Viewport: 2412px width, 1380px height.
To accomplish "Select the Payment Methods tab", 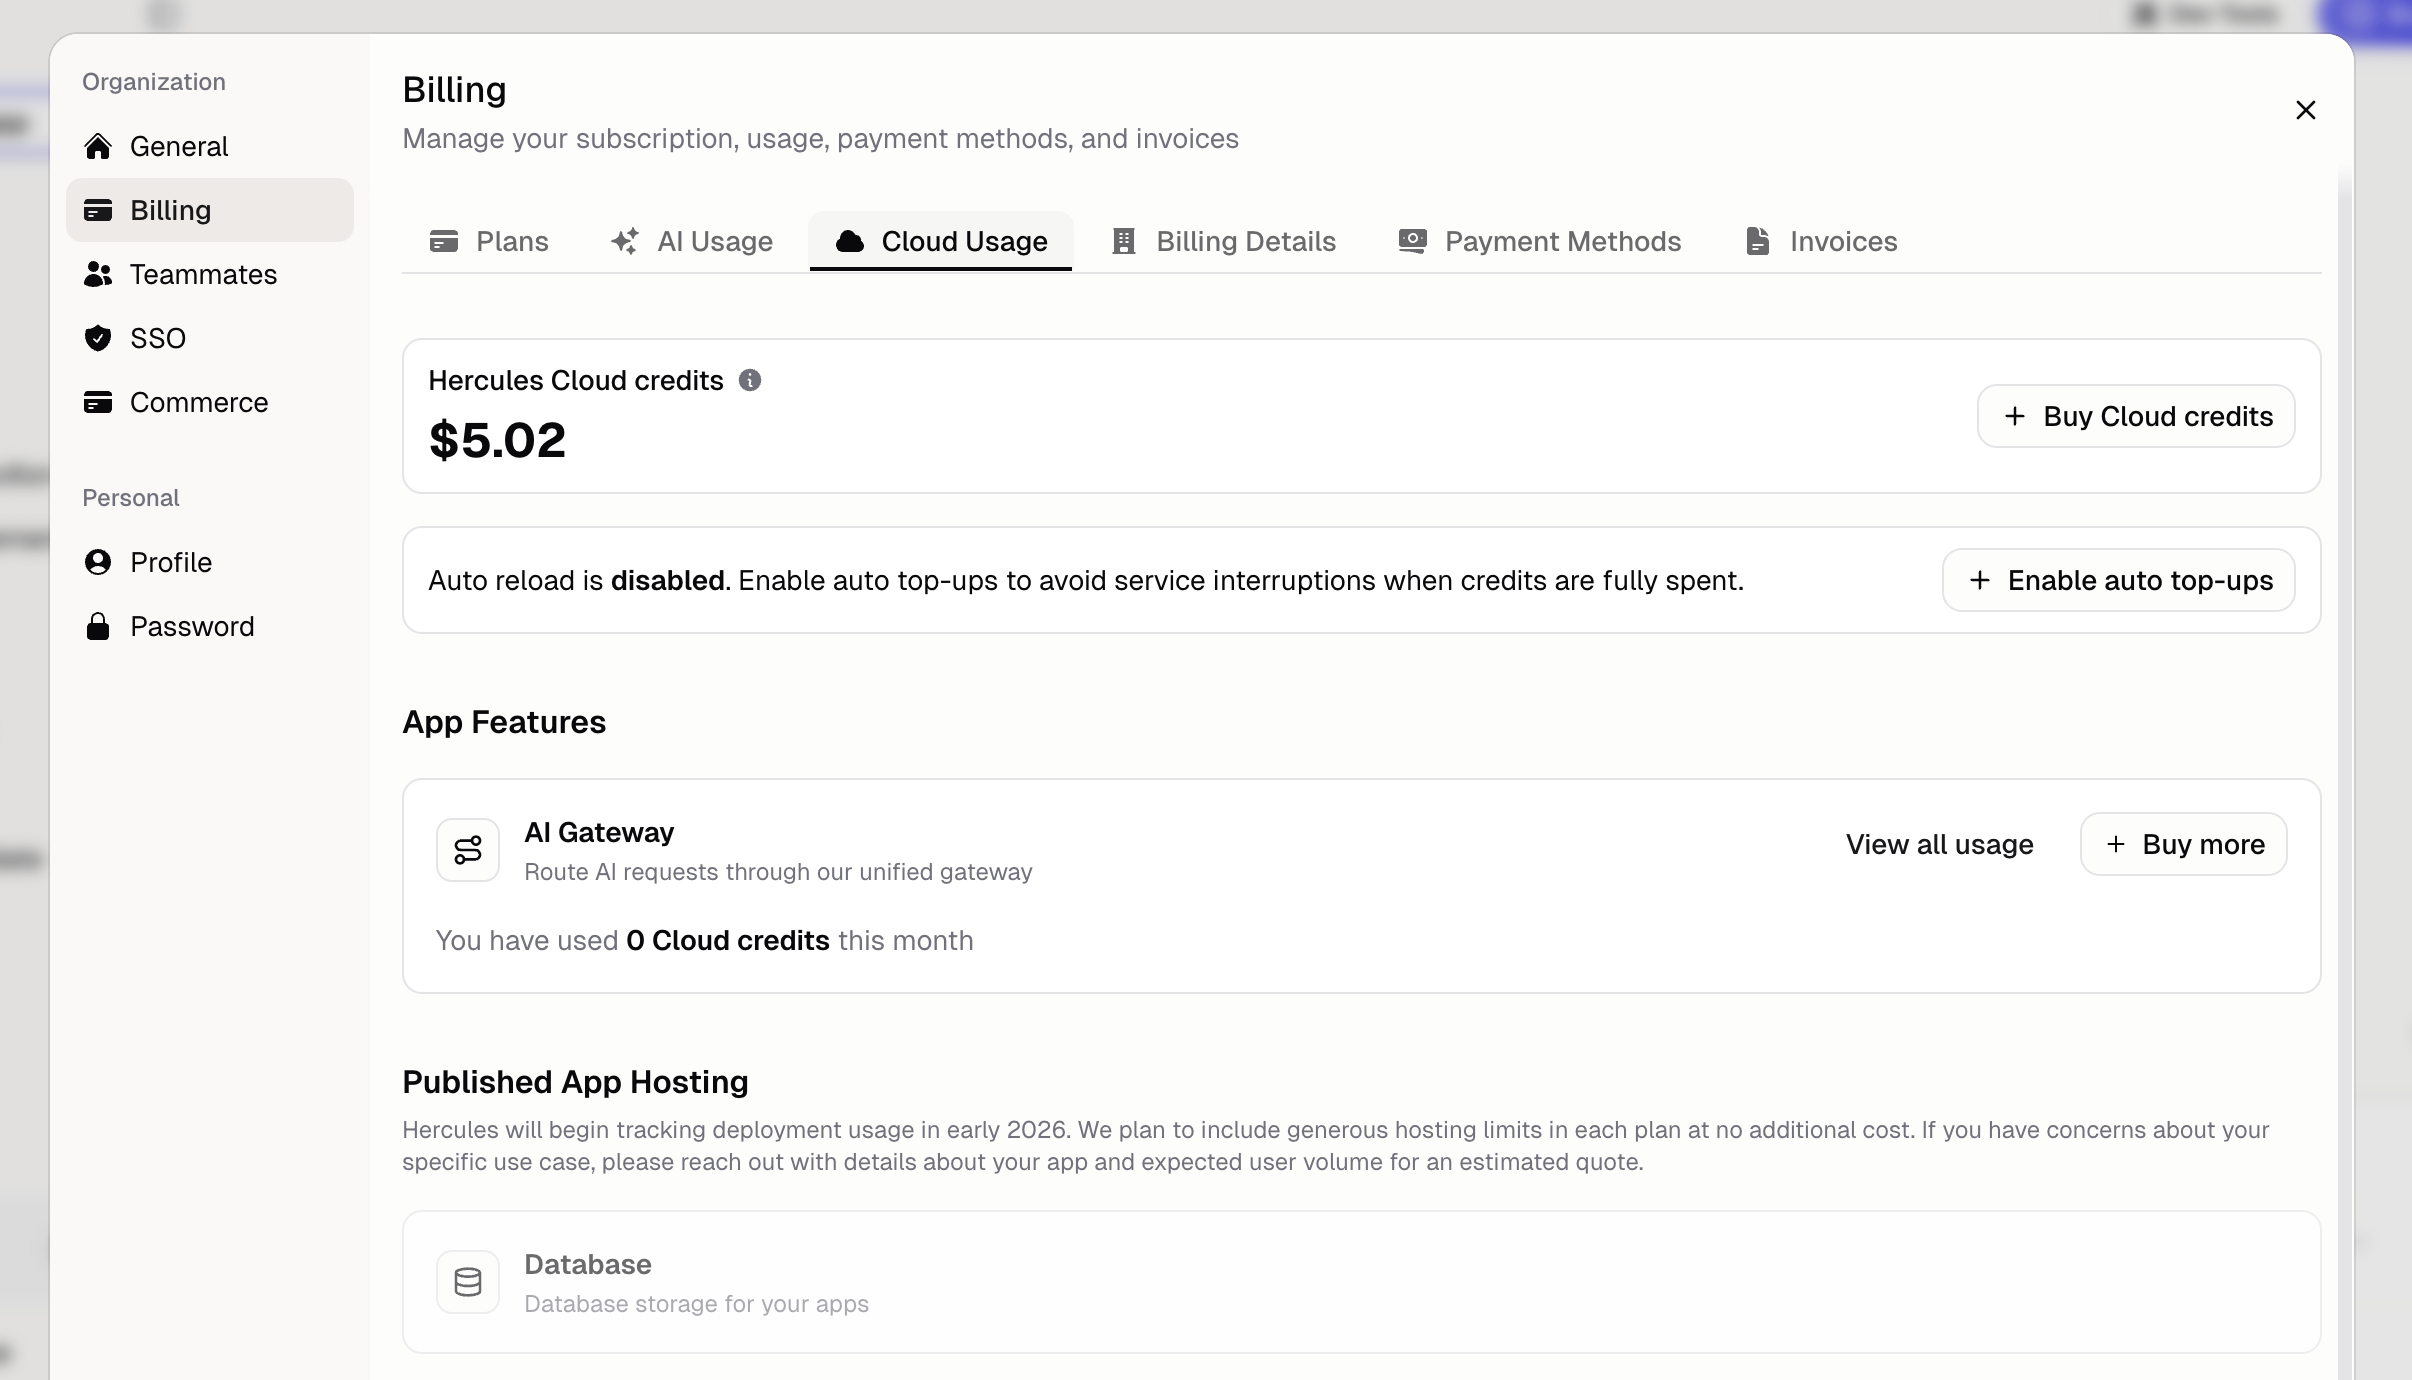I will pyautogui.click(x=1540, y=241).
